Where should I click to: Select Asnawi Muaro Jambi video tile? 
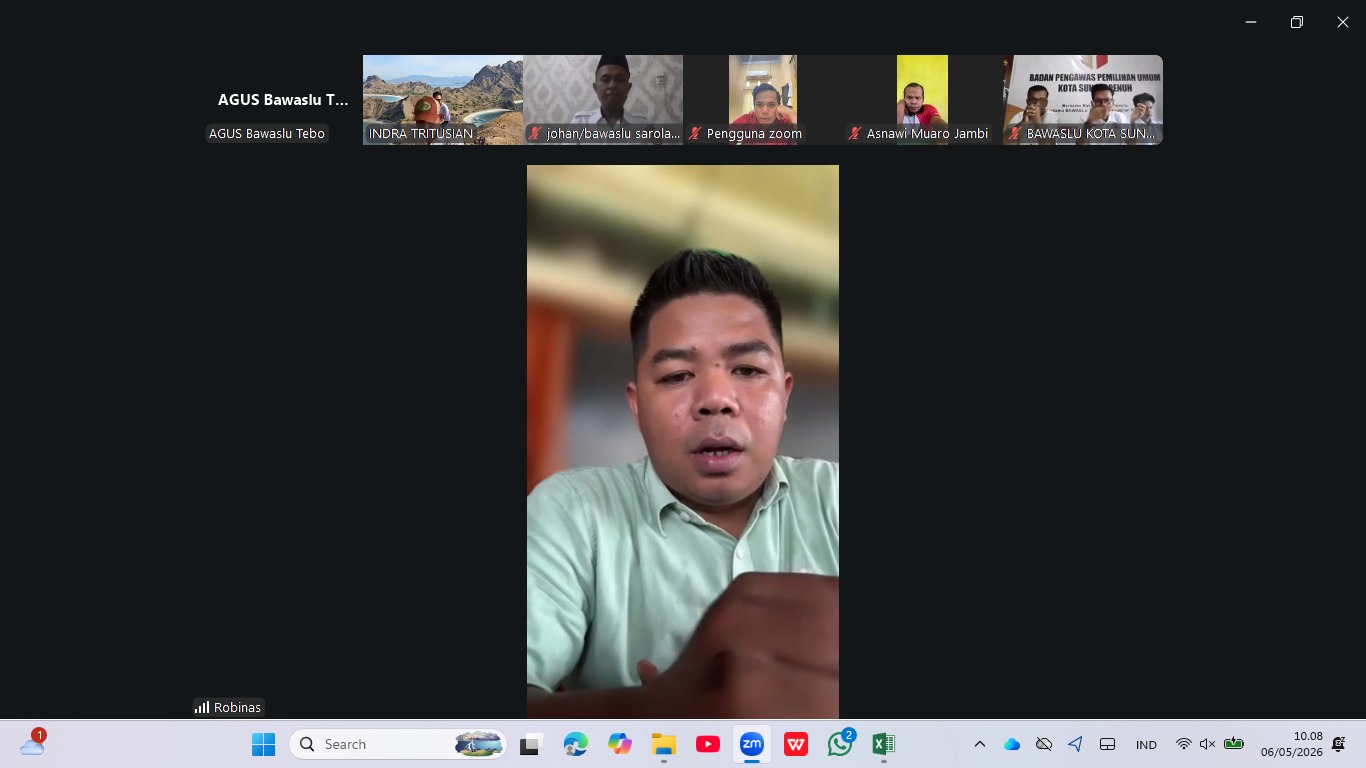click(x=923, y=100)
